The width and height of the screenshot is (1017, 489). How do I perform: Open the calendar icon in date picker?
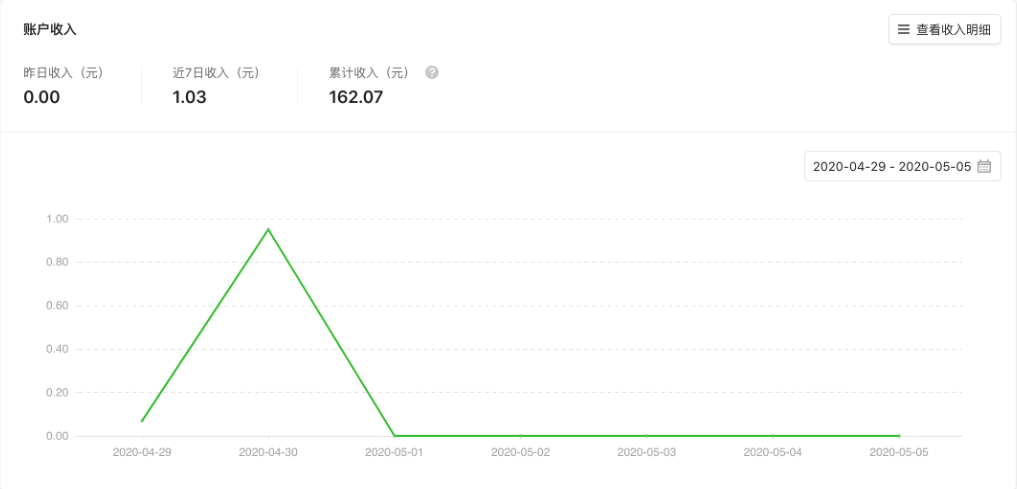coord(984,167)
